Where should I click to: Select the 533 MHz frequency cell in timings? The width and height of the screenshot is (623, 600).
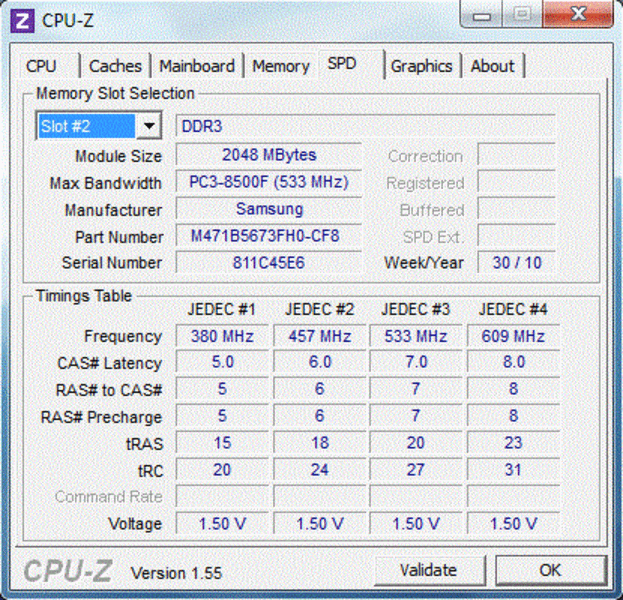point(416,336)
